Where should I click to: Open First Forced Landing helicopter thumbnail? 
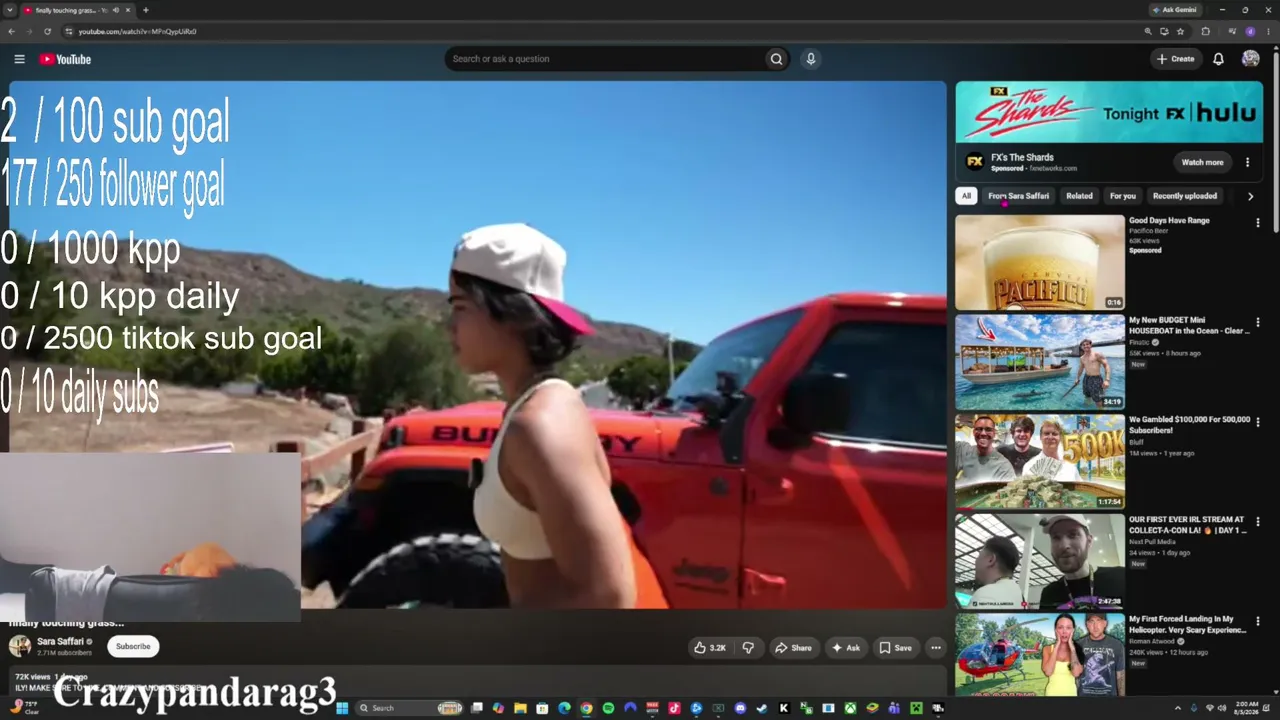tap(1040, 655)
